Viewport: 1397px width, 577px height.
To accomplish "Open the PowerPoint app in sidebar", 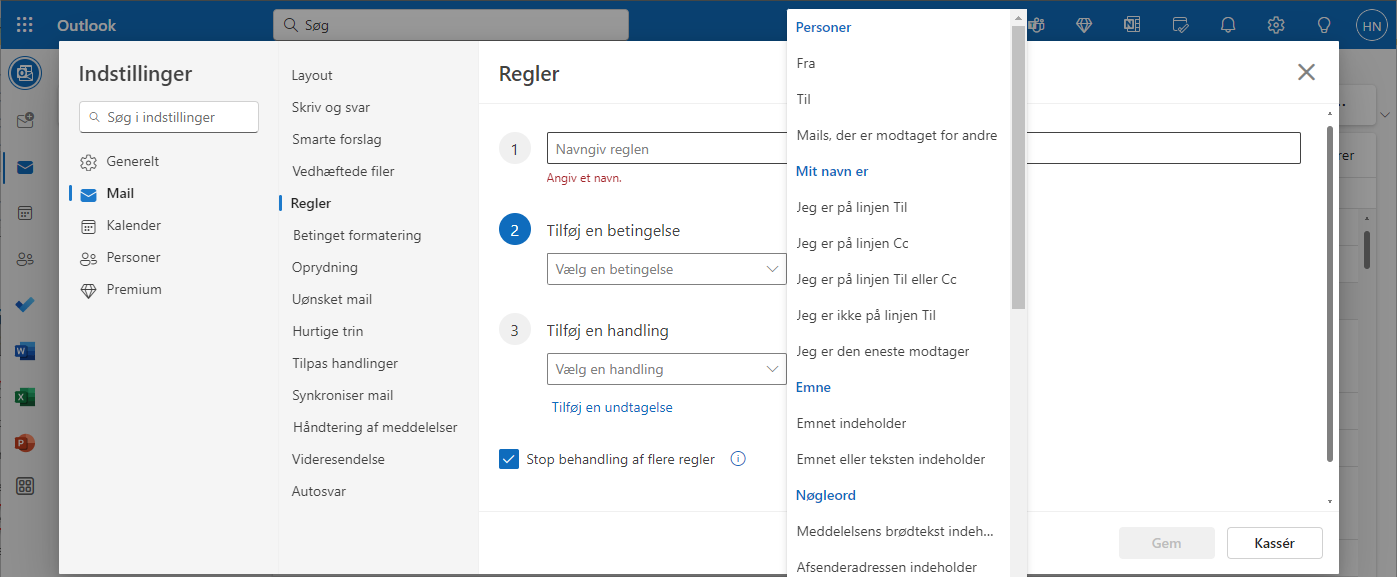I will click(x=25, y=442).
